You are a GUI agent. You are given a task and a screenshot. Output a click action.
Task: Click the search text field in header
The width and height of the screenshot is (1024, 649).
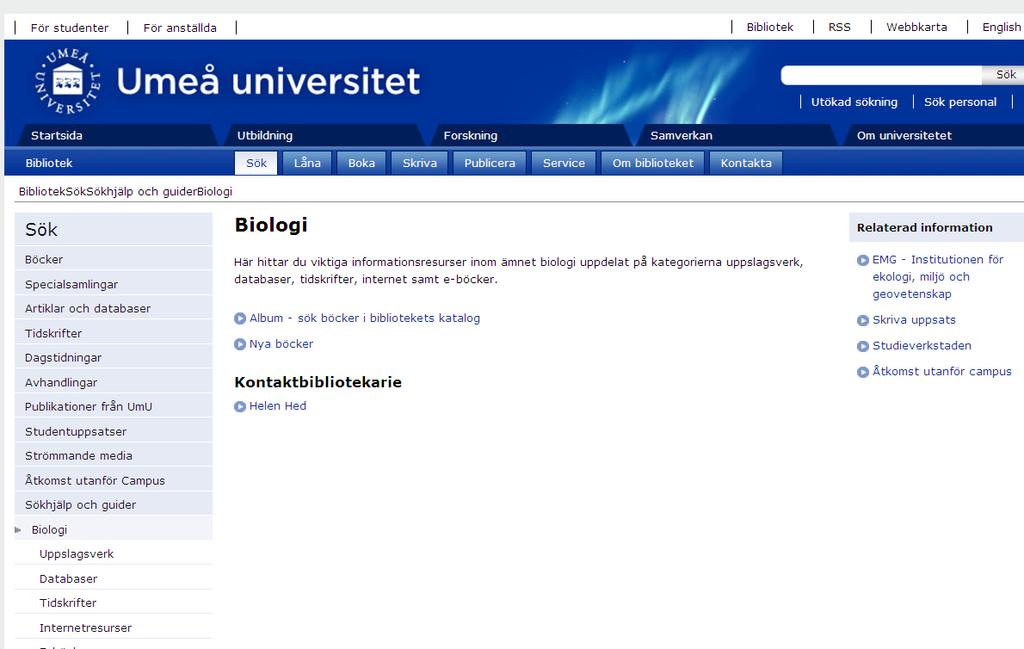pos(882,75)
